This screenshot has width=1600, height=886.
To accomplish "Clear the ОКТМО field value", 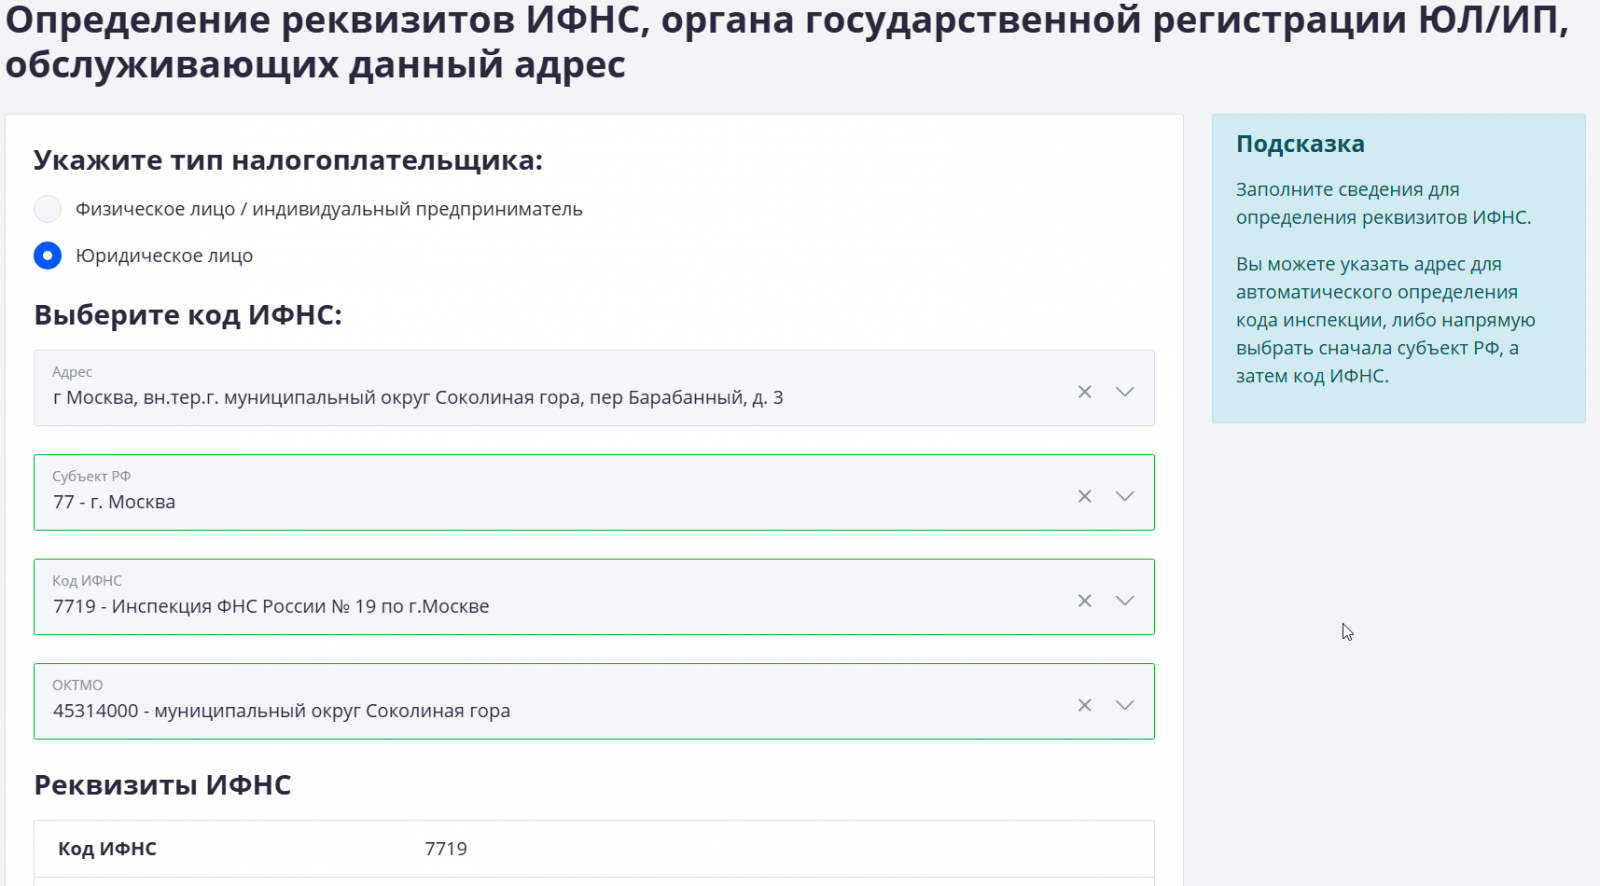I will coord(1084,706).
